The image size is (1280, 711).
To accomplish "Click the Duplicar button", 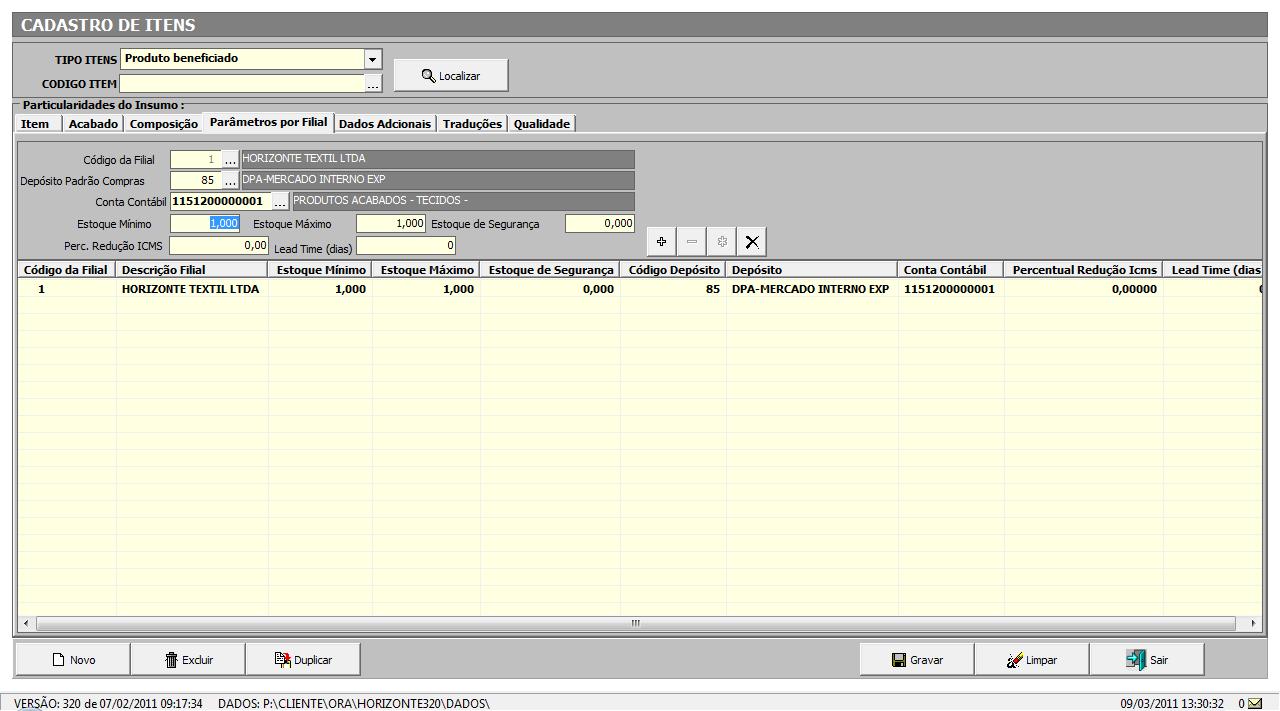I will 303,660.
